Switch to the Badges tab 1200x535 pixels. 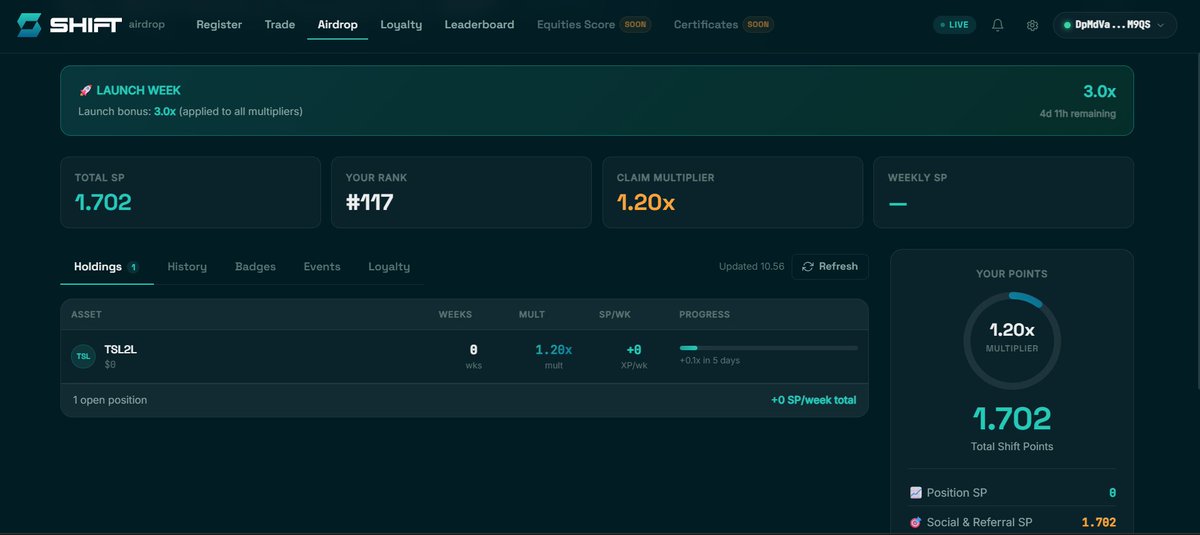click(x=255, y=267)
